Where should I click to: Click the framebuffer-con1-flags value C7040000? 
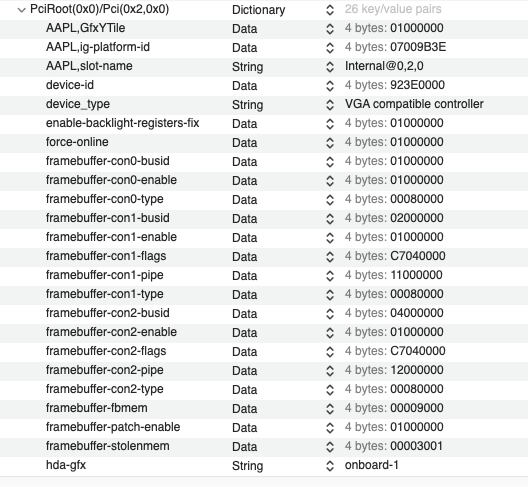(418, 256)
